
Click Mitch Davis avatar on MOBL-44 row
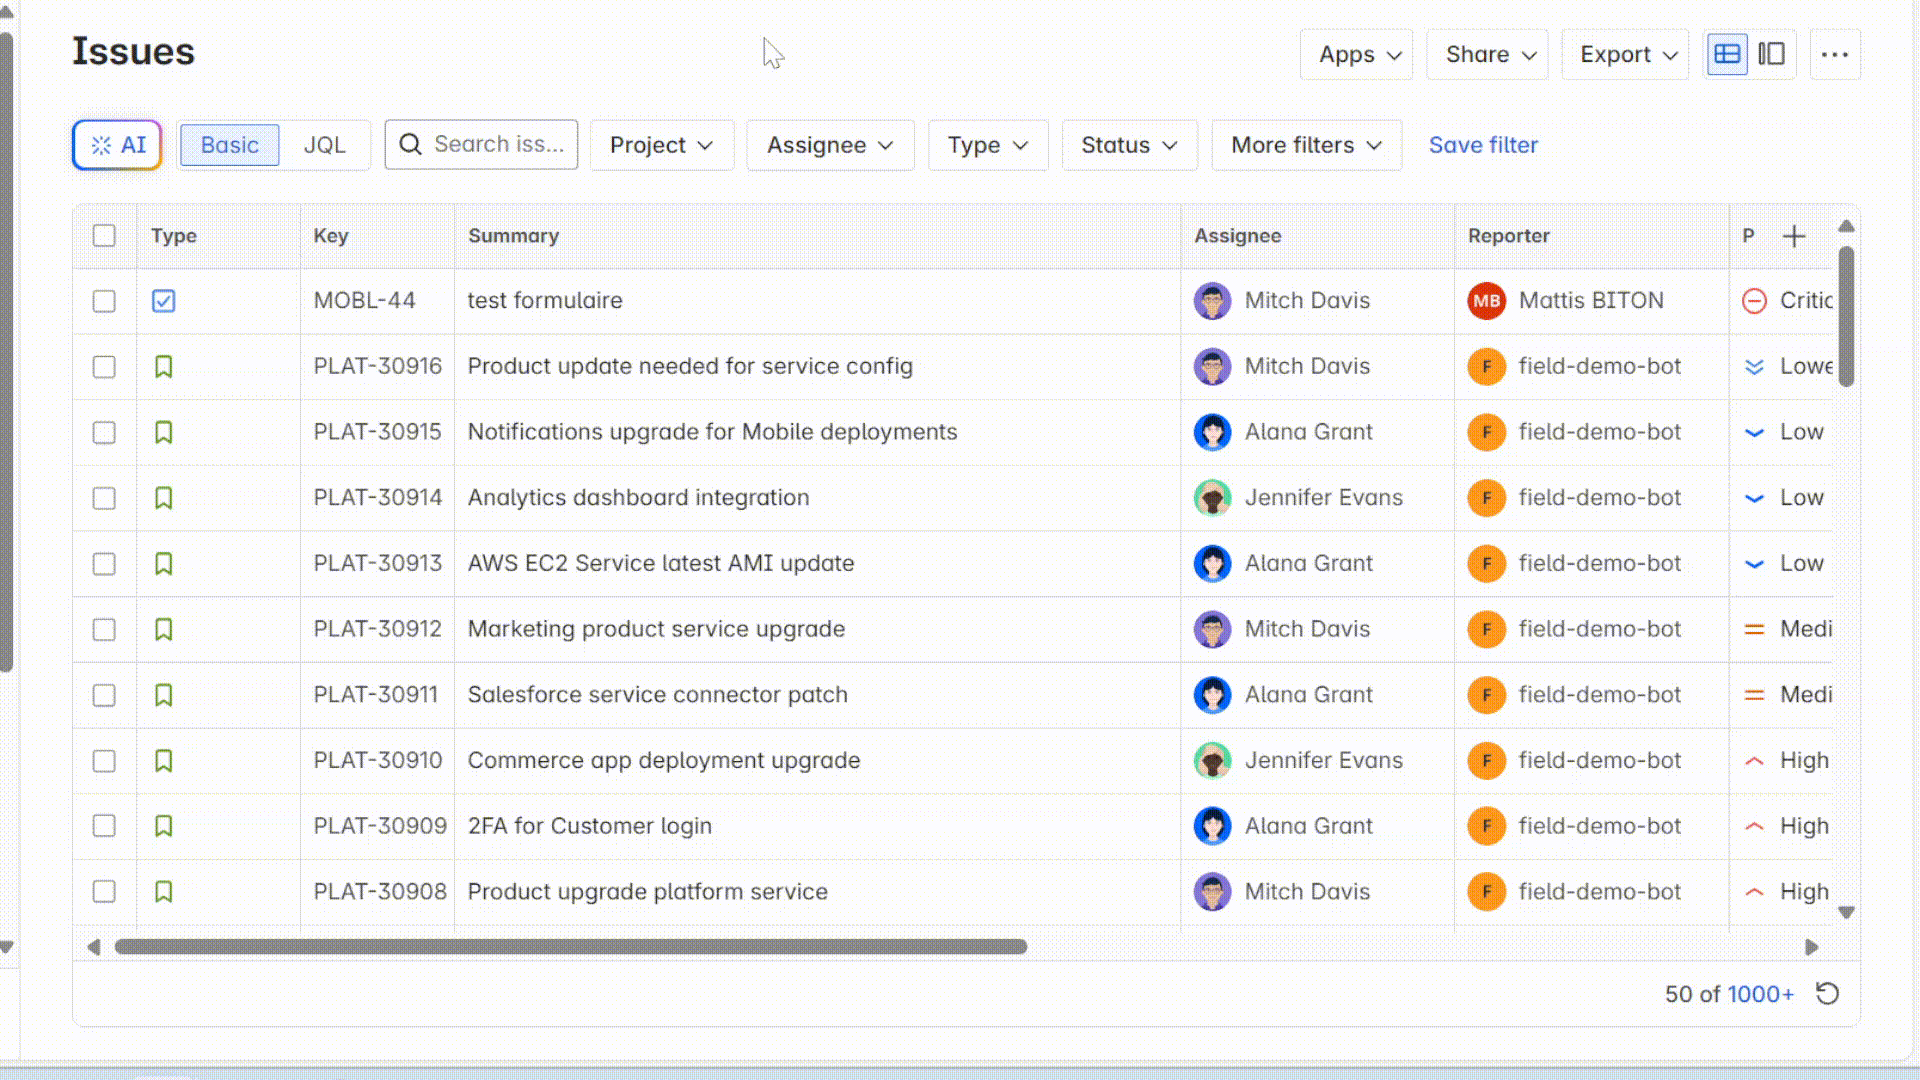[1212, 301]
